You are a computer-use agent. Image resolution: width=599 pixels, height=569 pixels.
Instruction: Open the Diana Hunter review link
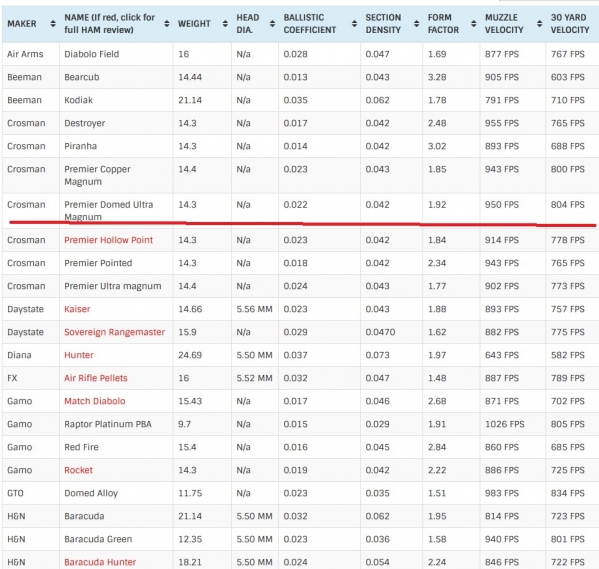click(x=79, y=355)
